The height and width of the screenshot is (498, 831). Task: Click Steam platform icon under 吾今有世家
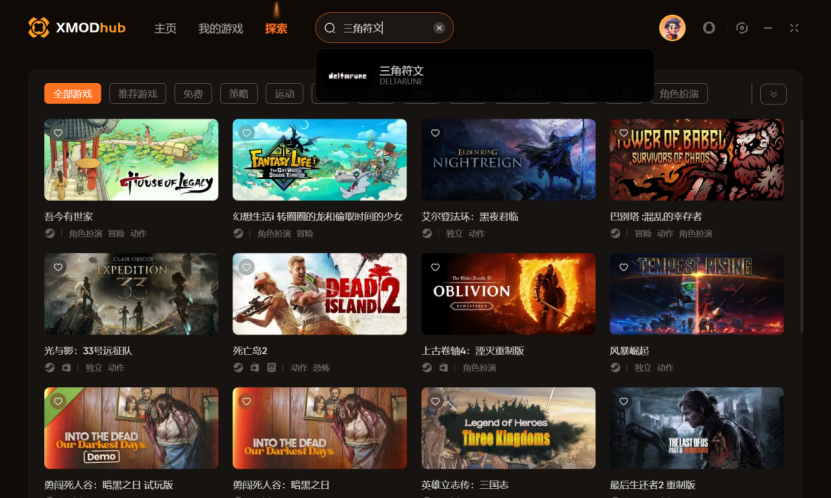tap(50, 233)
